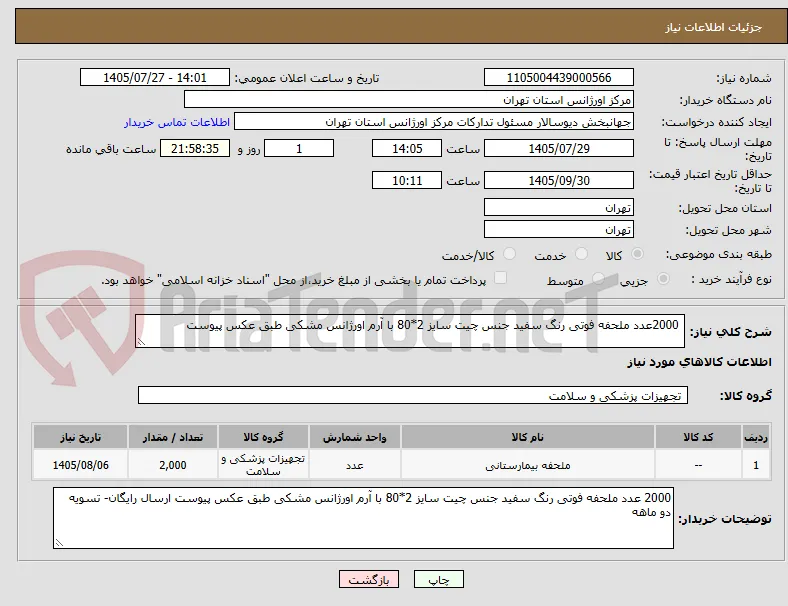Click the گروه کالا field تجهیزات پزشکی و سلامت
The height and width of the screenshot is (606, 788).
click(413, 395)
